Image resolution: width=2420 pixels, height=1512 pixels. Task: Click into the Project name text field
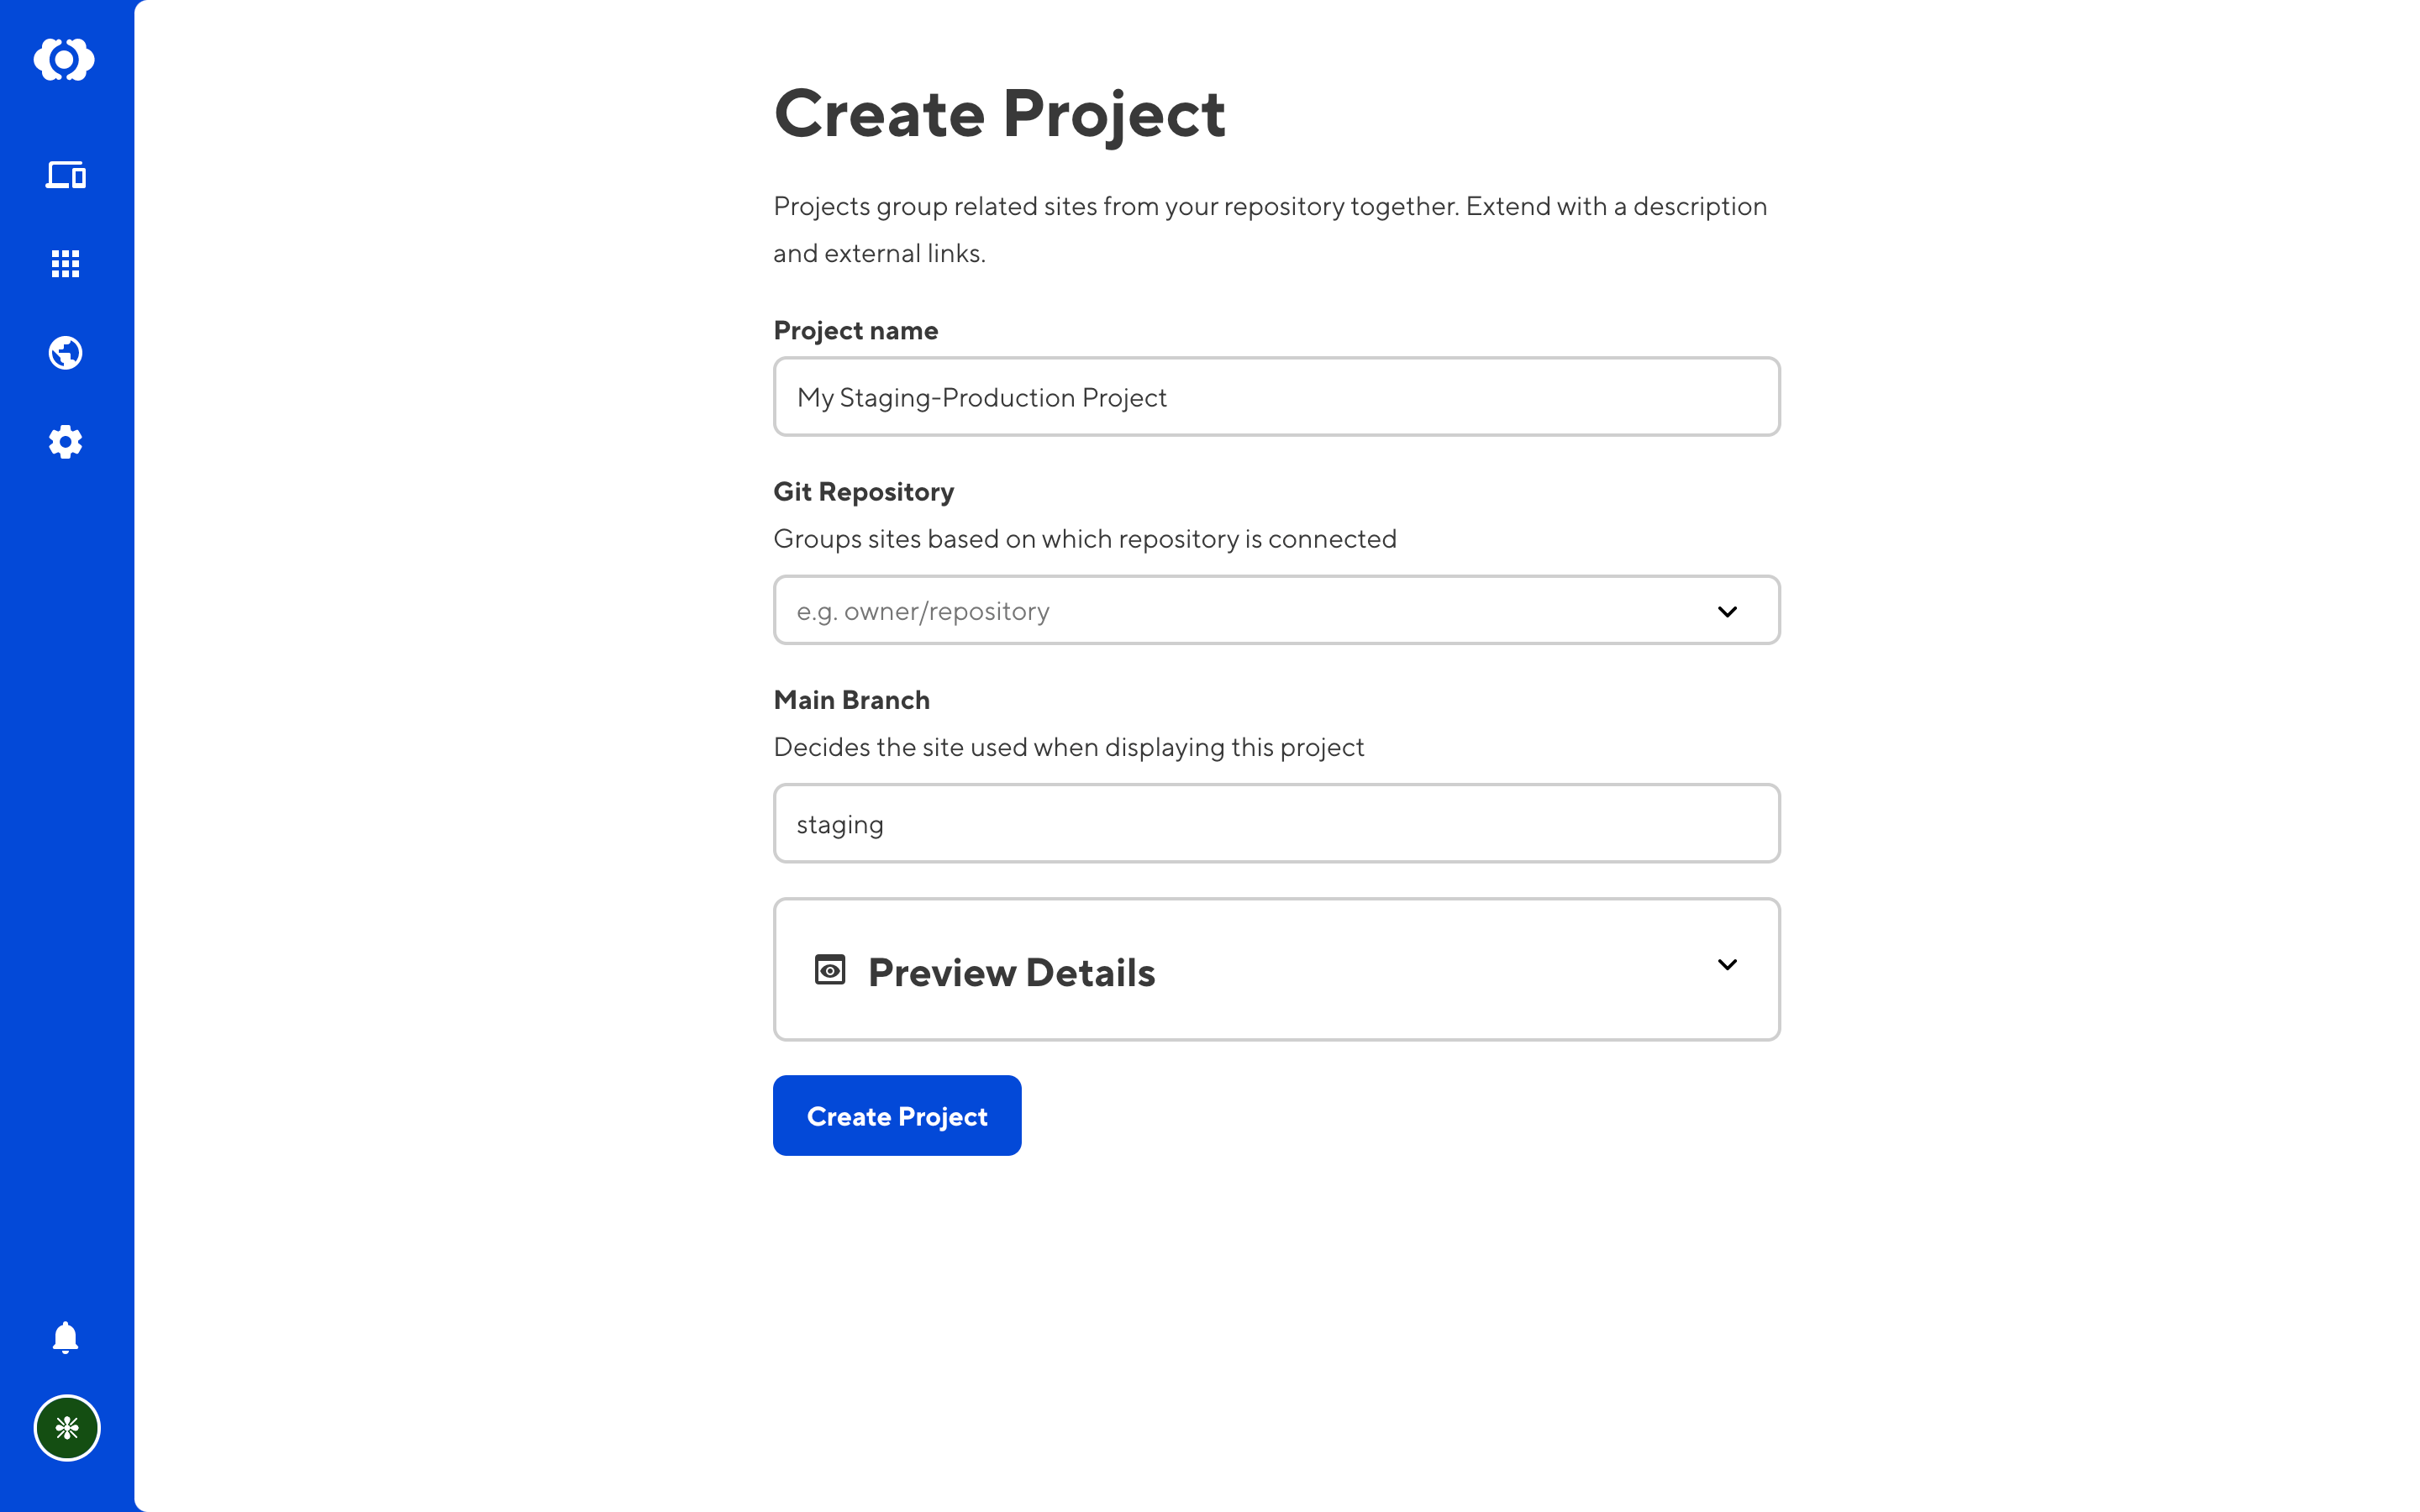[x=1276, y=397]
